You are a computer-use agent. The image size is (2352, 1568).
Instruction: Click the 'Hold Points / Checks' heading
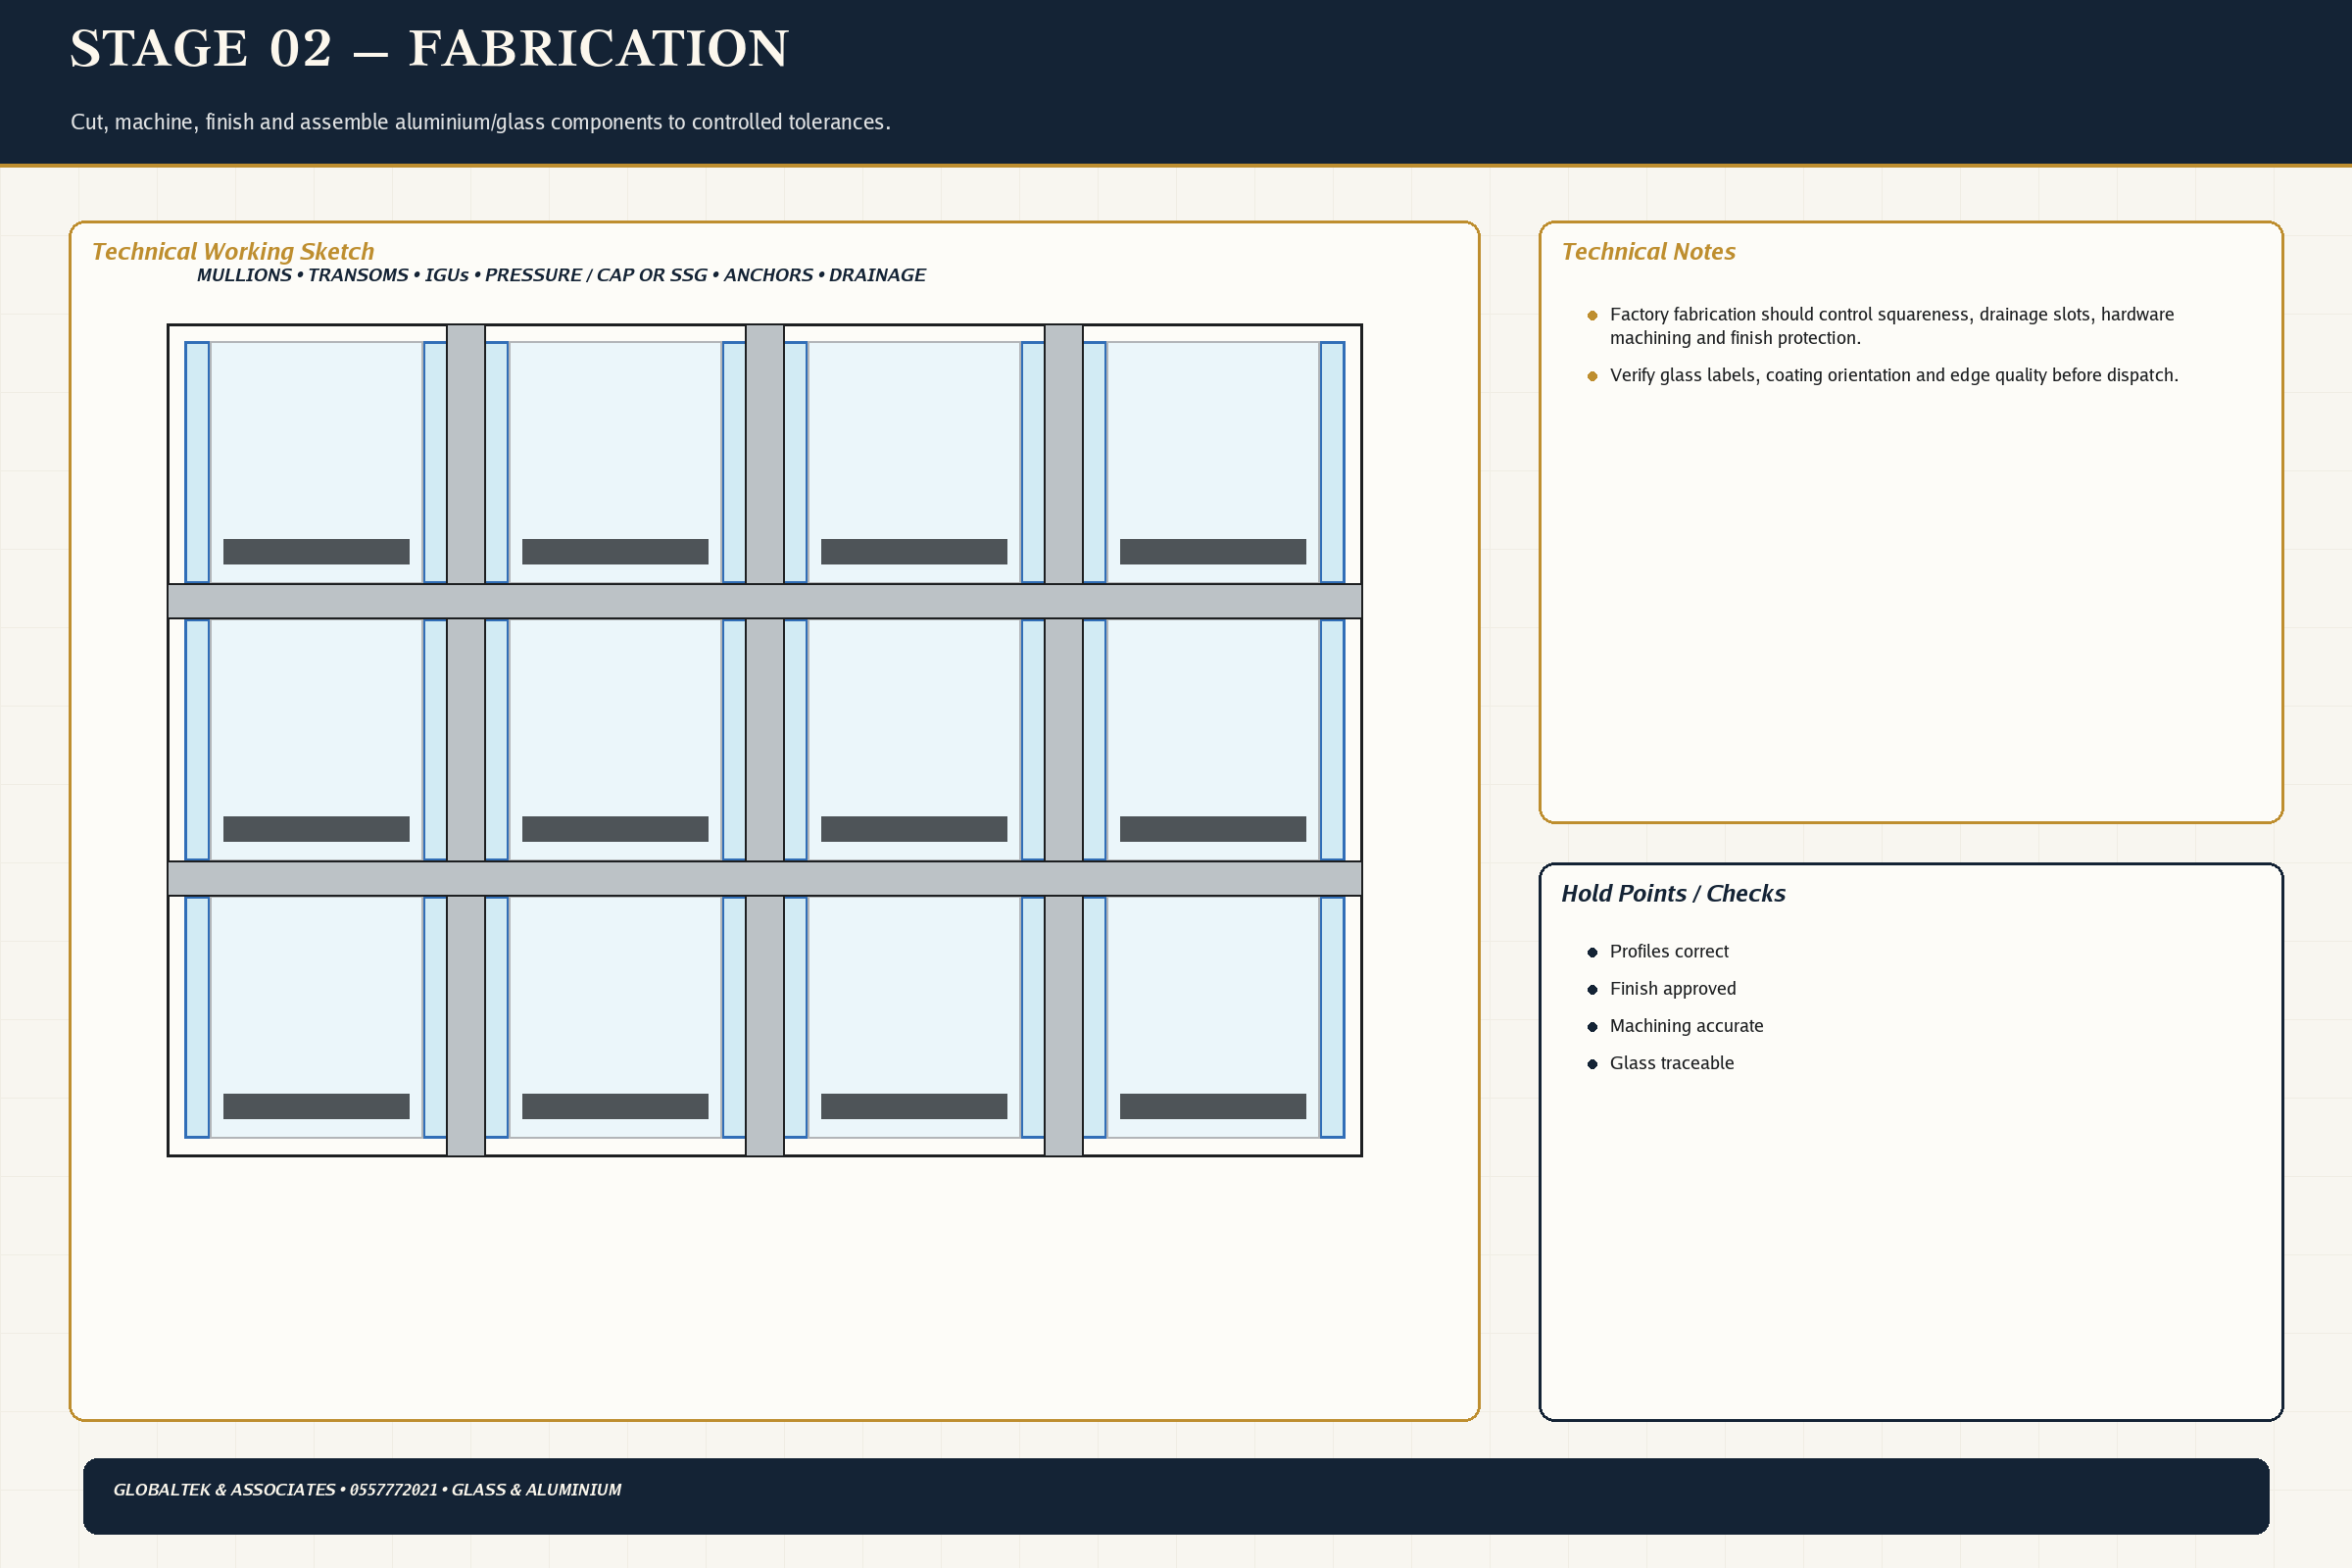pyautogui.click(x=1673, y=893)
